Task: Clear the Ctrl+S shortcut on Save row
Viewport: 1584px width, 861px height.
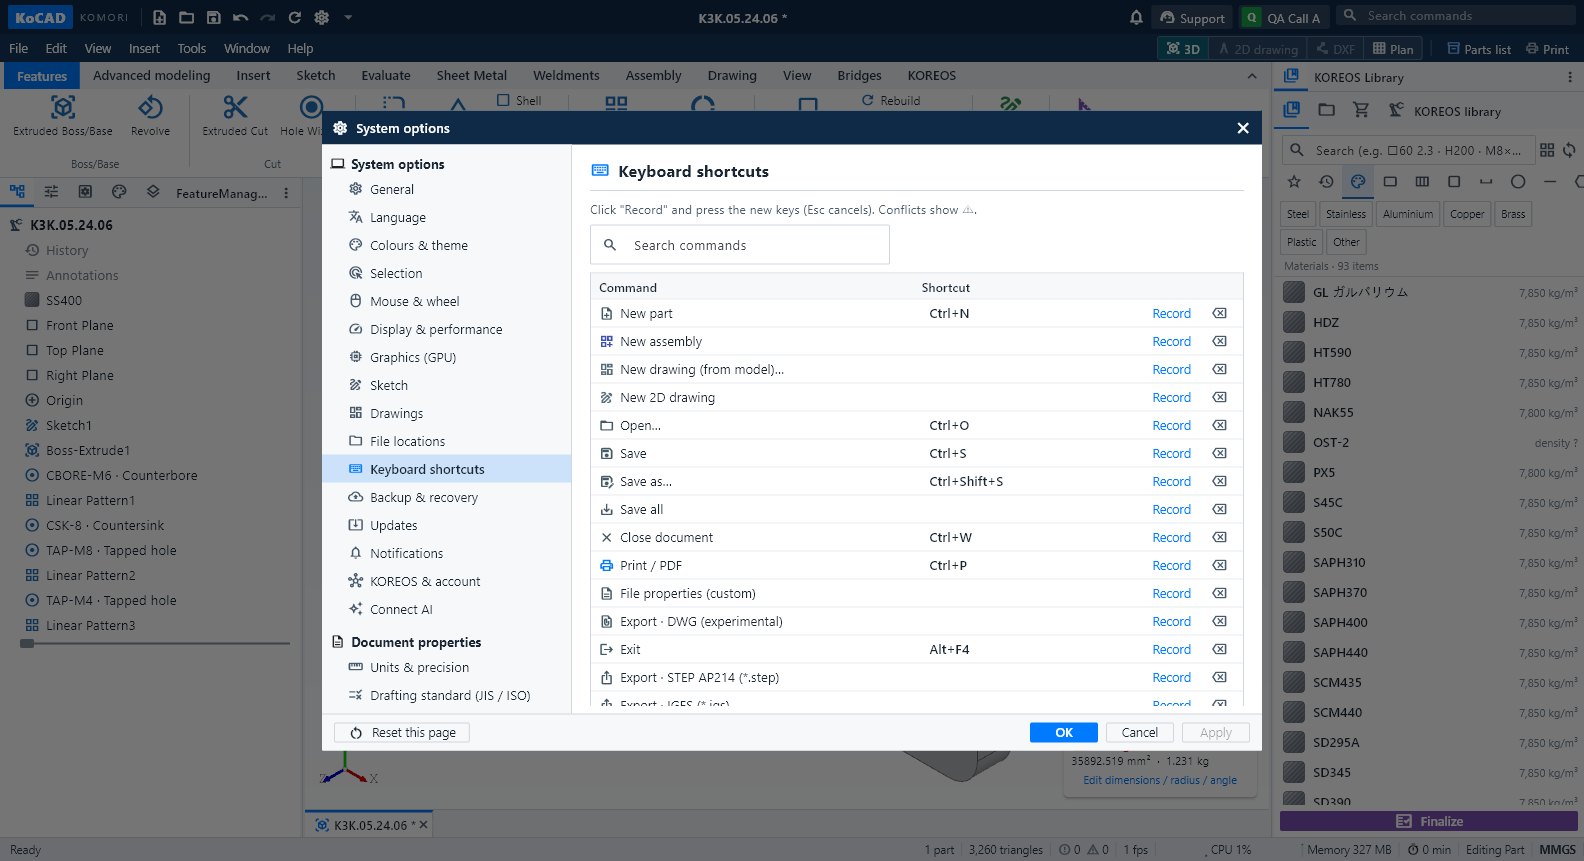Action: (x=1220, y=453)
